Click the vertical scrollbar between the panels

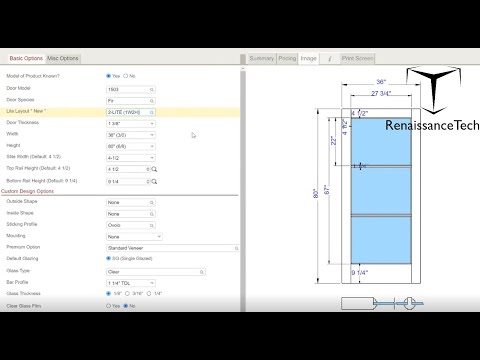[x=243, y=187]
